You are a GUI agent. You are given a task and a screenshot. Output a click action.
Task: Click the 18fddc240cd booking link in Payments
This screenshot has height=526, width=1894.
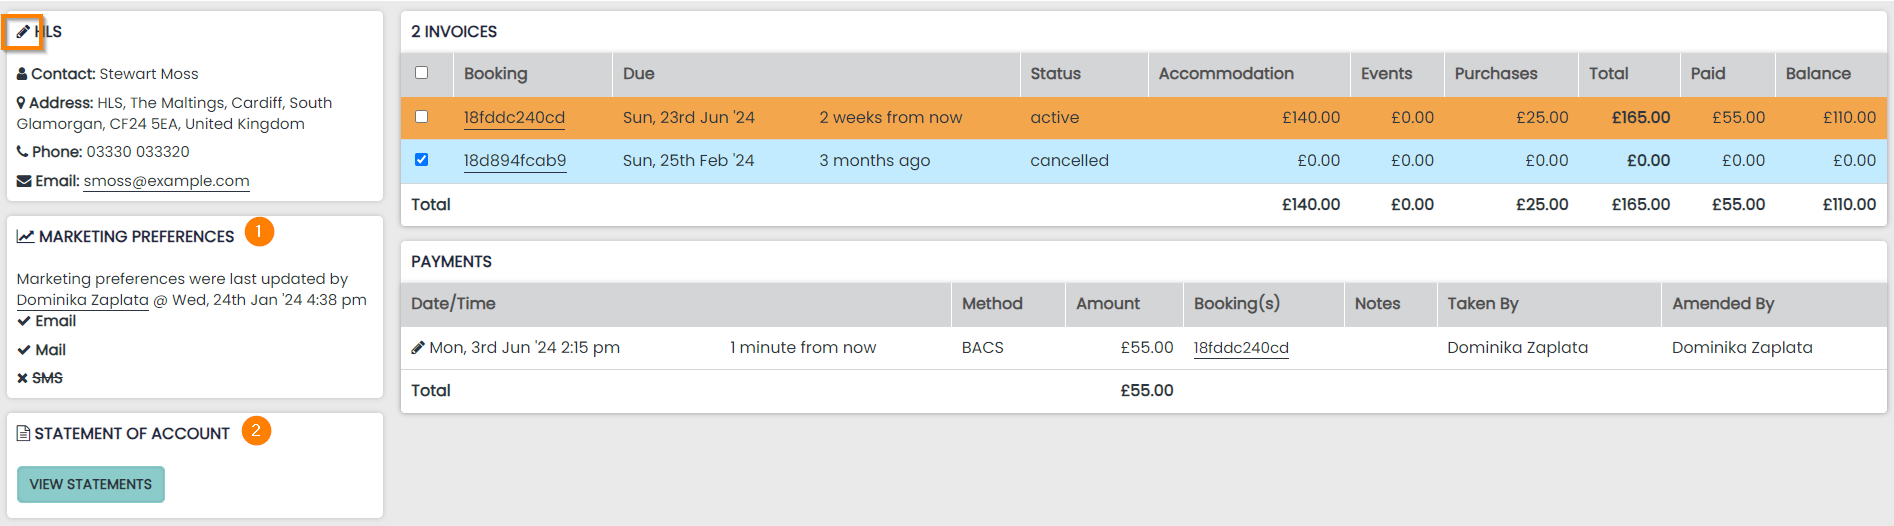(1240, 348)
